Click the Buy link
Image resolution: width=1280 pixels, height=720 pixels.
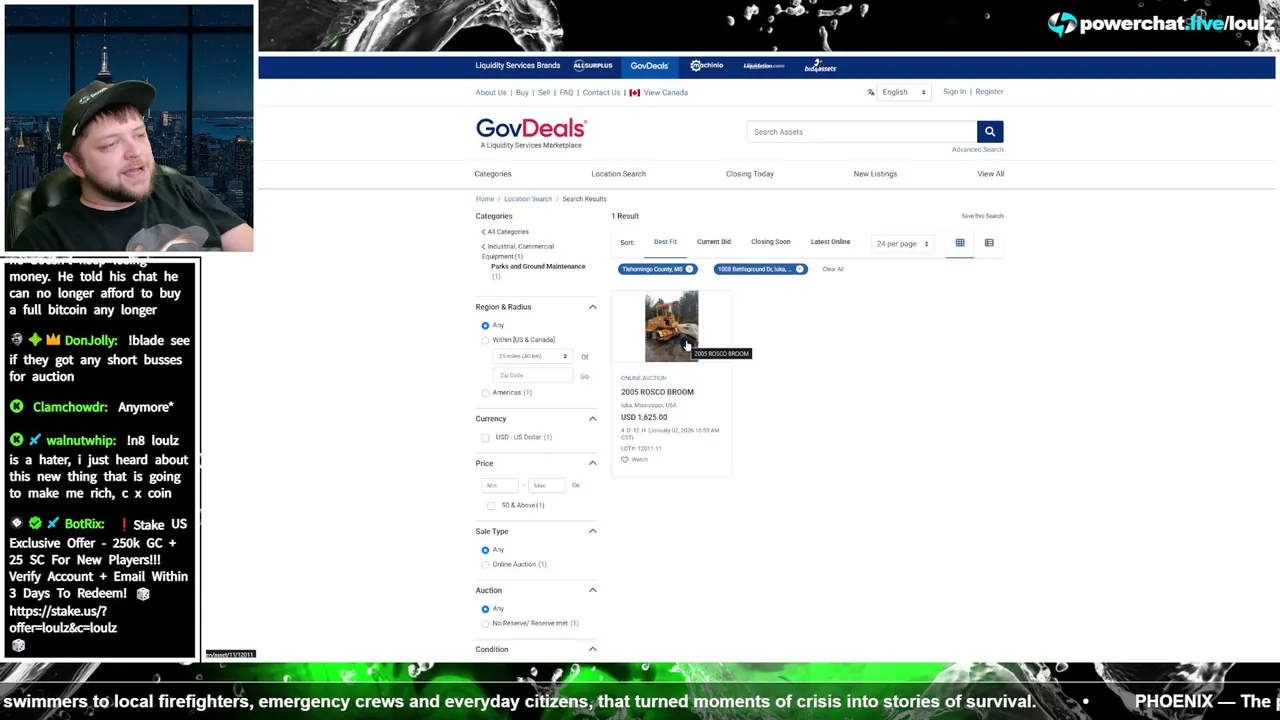(x=522, y=93)
